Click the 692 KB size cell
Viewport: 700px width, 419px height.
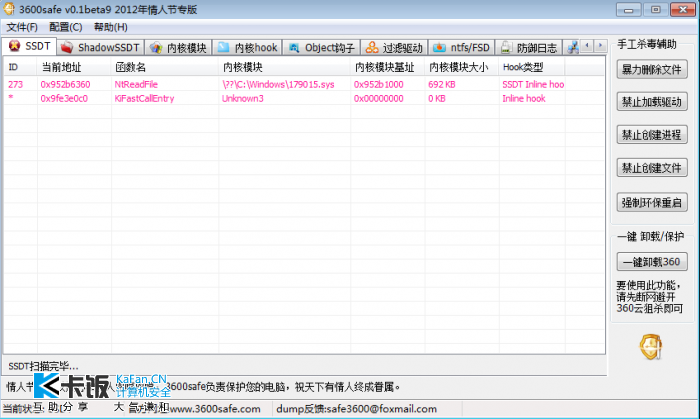[442, 84]
